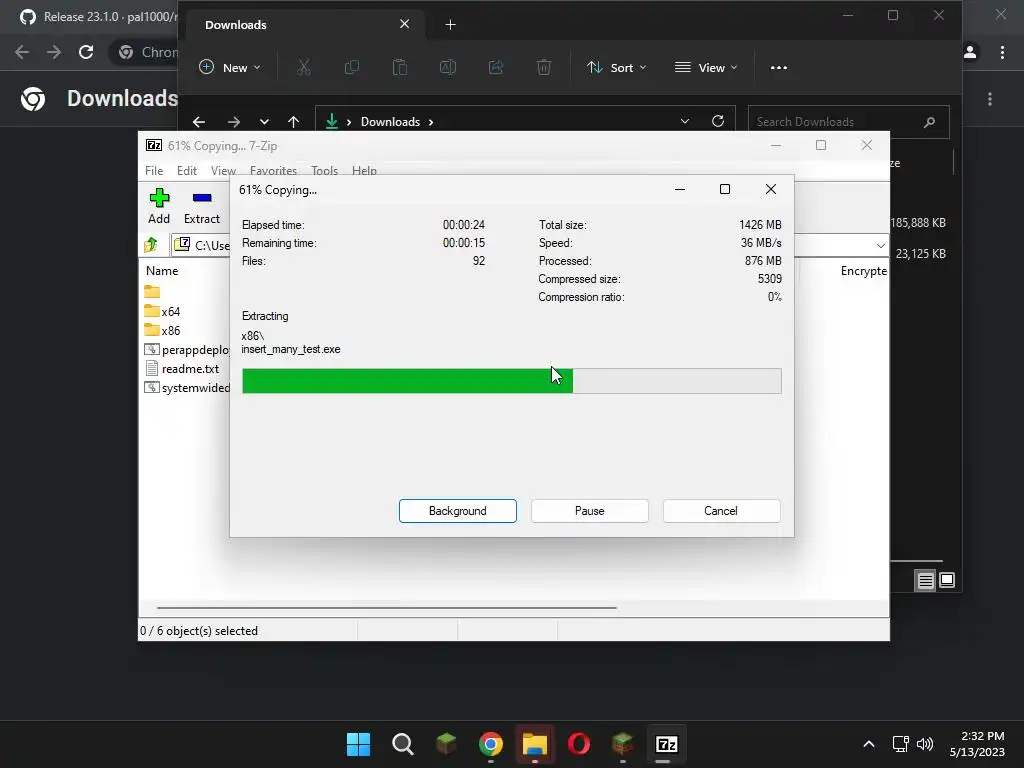Go back in File Explorer
1024x768 pixels.
[199, 121]
